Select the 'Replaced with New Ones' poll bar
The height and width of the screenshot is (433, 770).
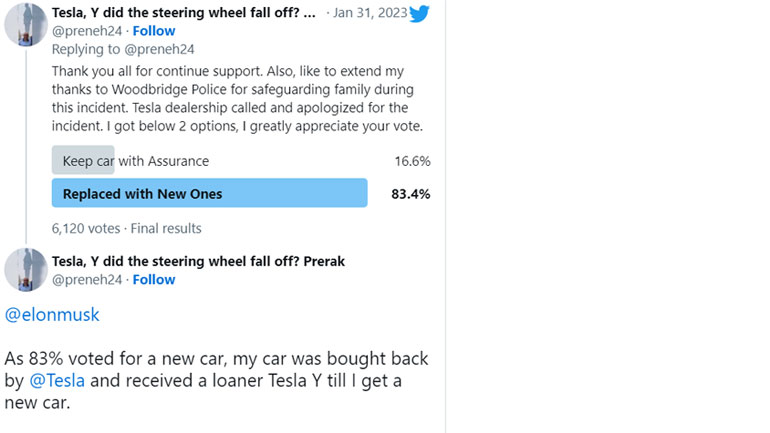209,194
